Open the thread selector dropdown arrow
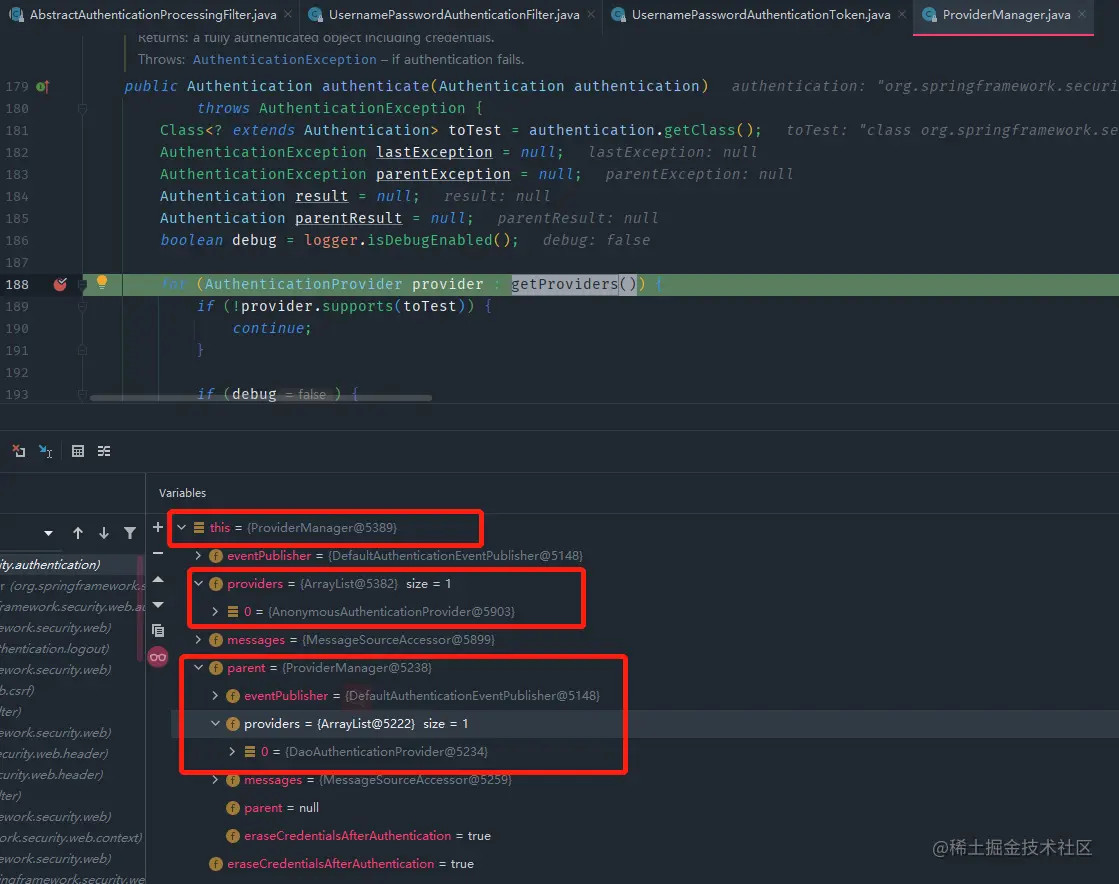This screenshot has height=884, width=1119. pyautogui.click(x=49, y=533)
